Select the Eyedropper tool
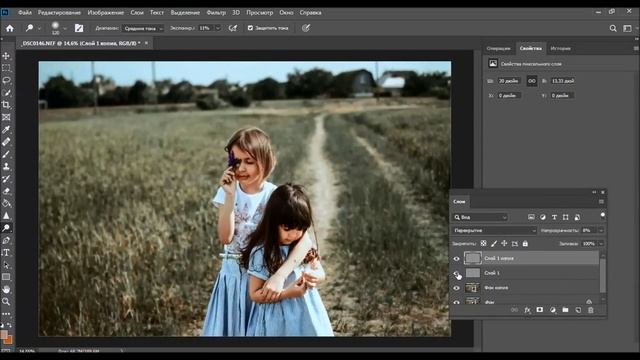 [6, 130]
